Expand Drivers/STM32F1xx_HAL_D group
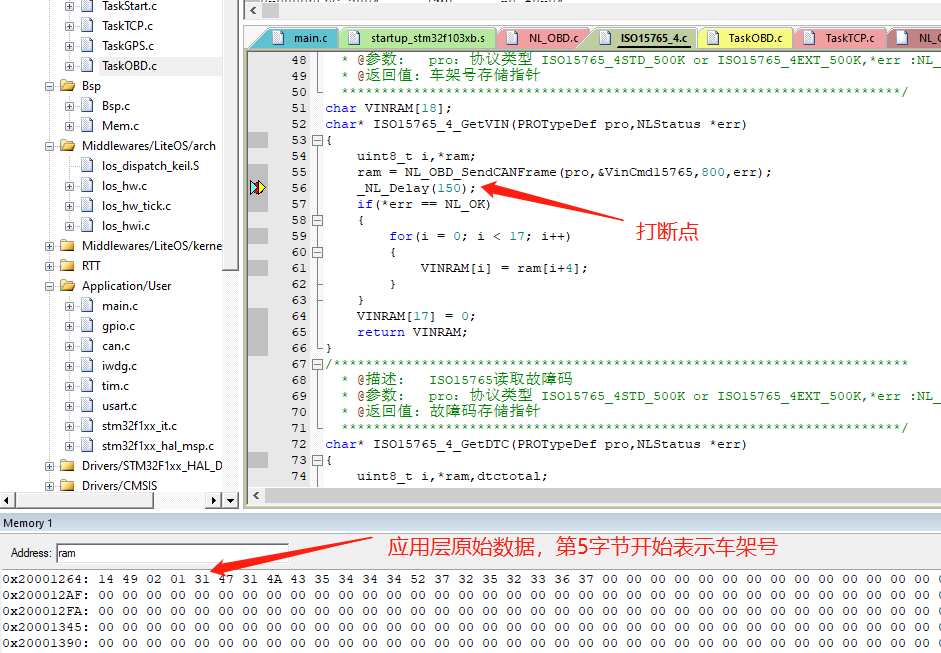The image size is (941, 653). click(50, 466)
